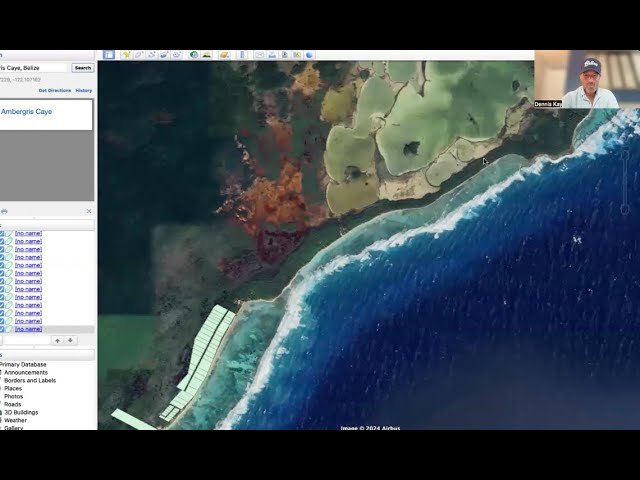Select the Add Path tool
640x480 pixels.
click(151, 55)
